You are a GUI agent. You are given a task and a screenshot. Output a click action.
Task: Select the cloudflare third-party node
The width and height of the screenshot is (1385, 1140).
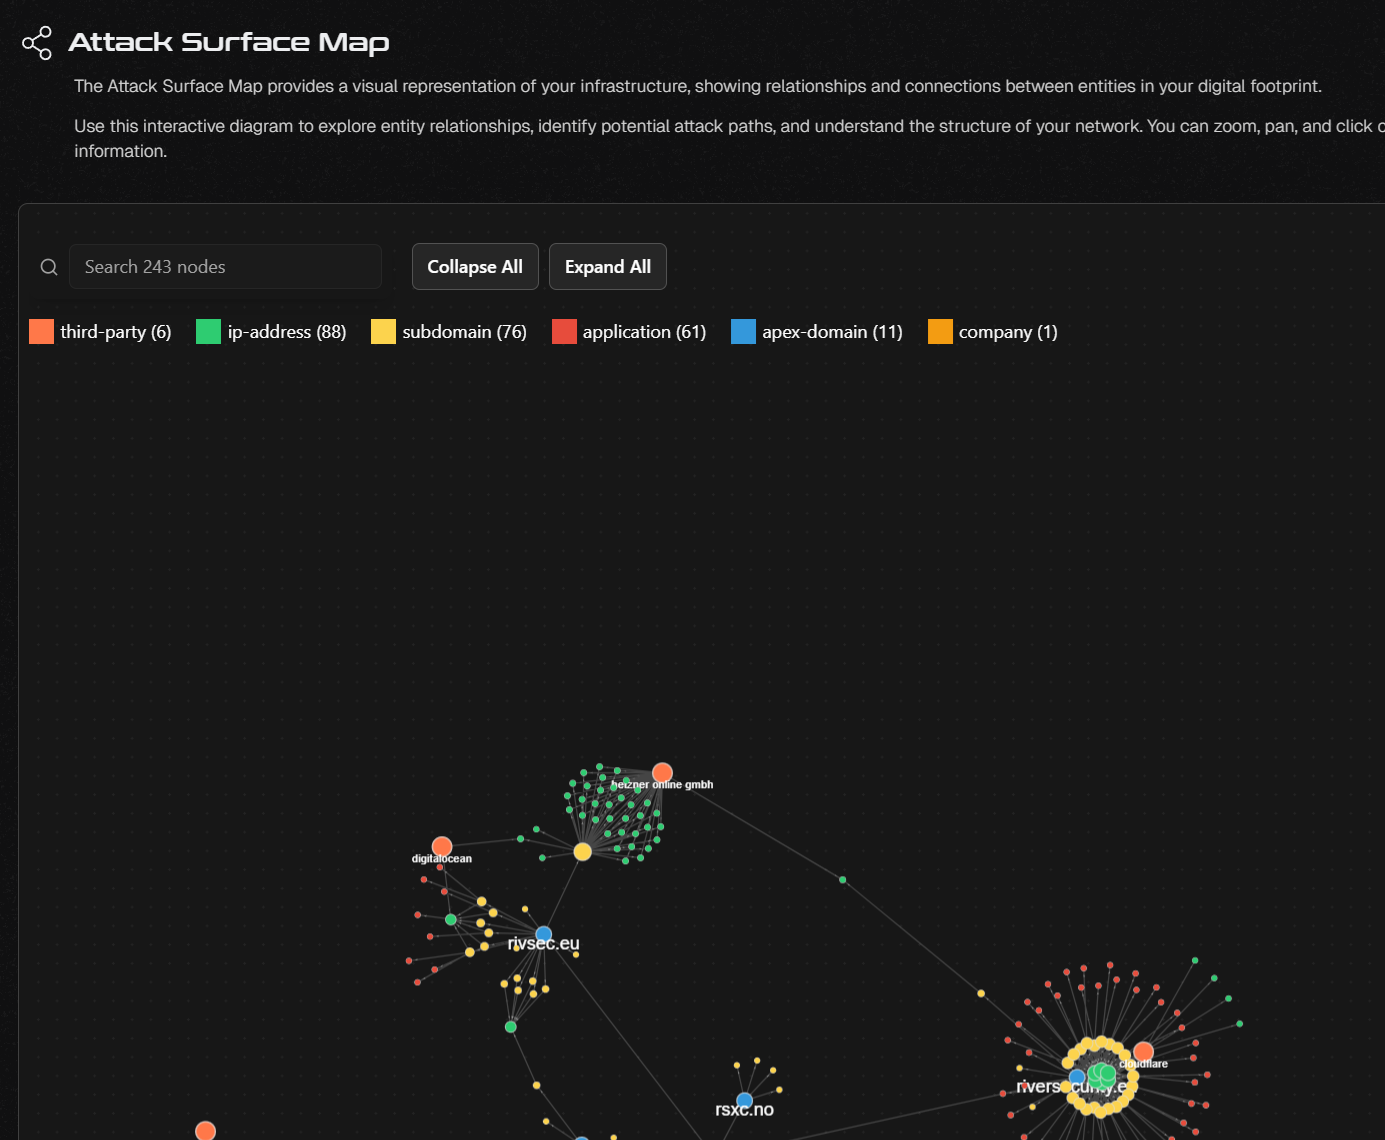click(x=1143, y=1052)
